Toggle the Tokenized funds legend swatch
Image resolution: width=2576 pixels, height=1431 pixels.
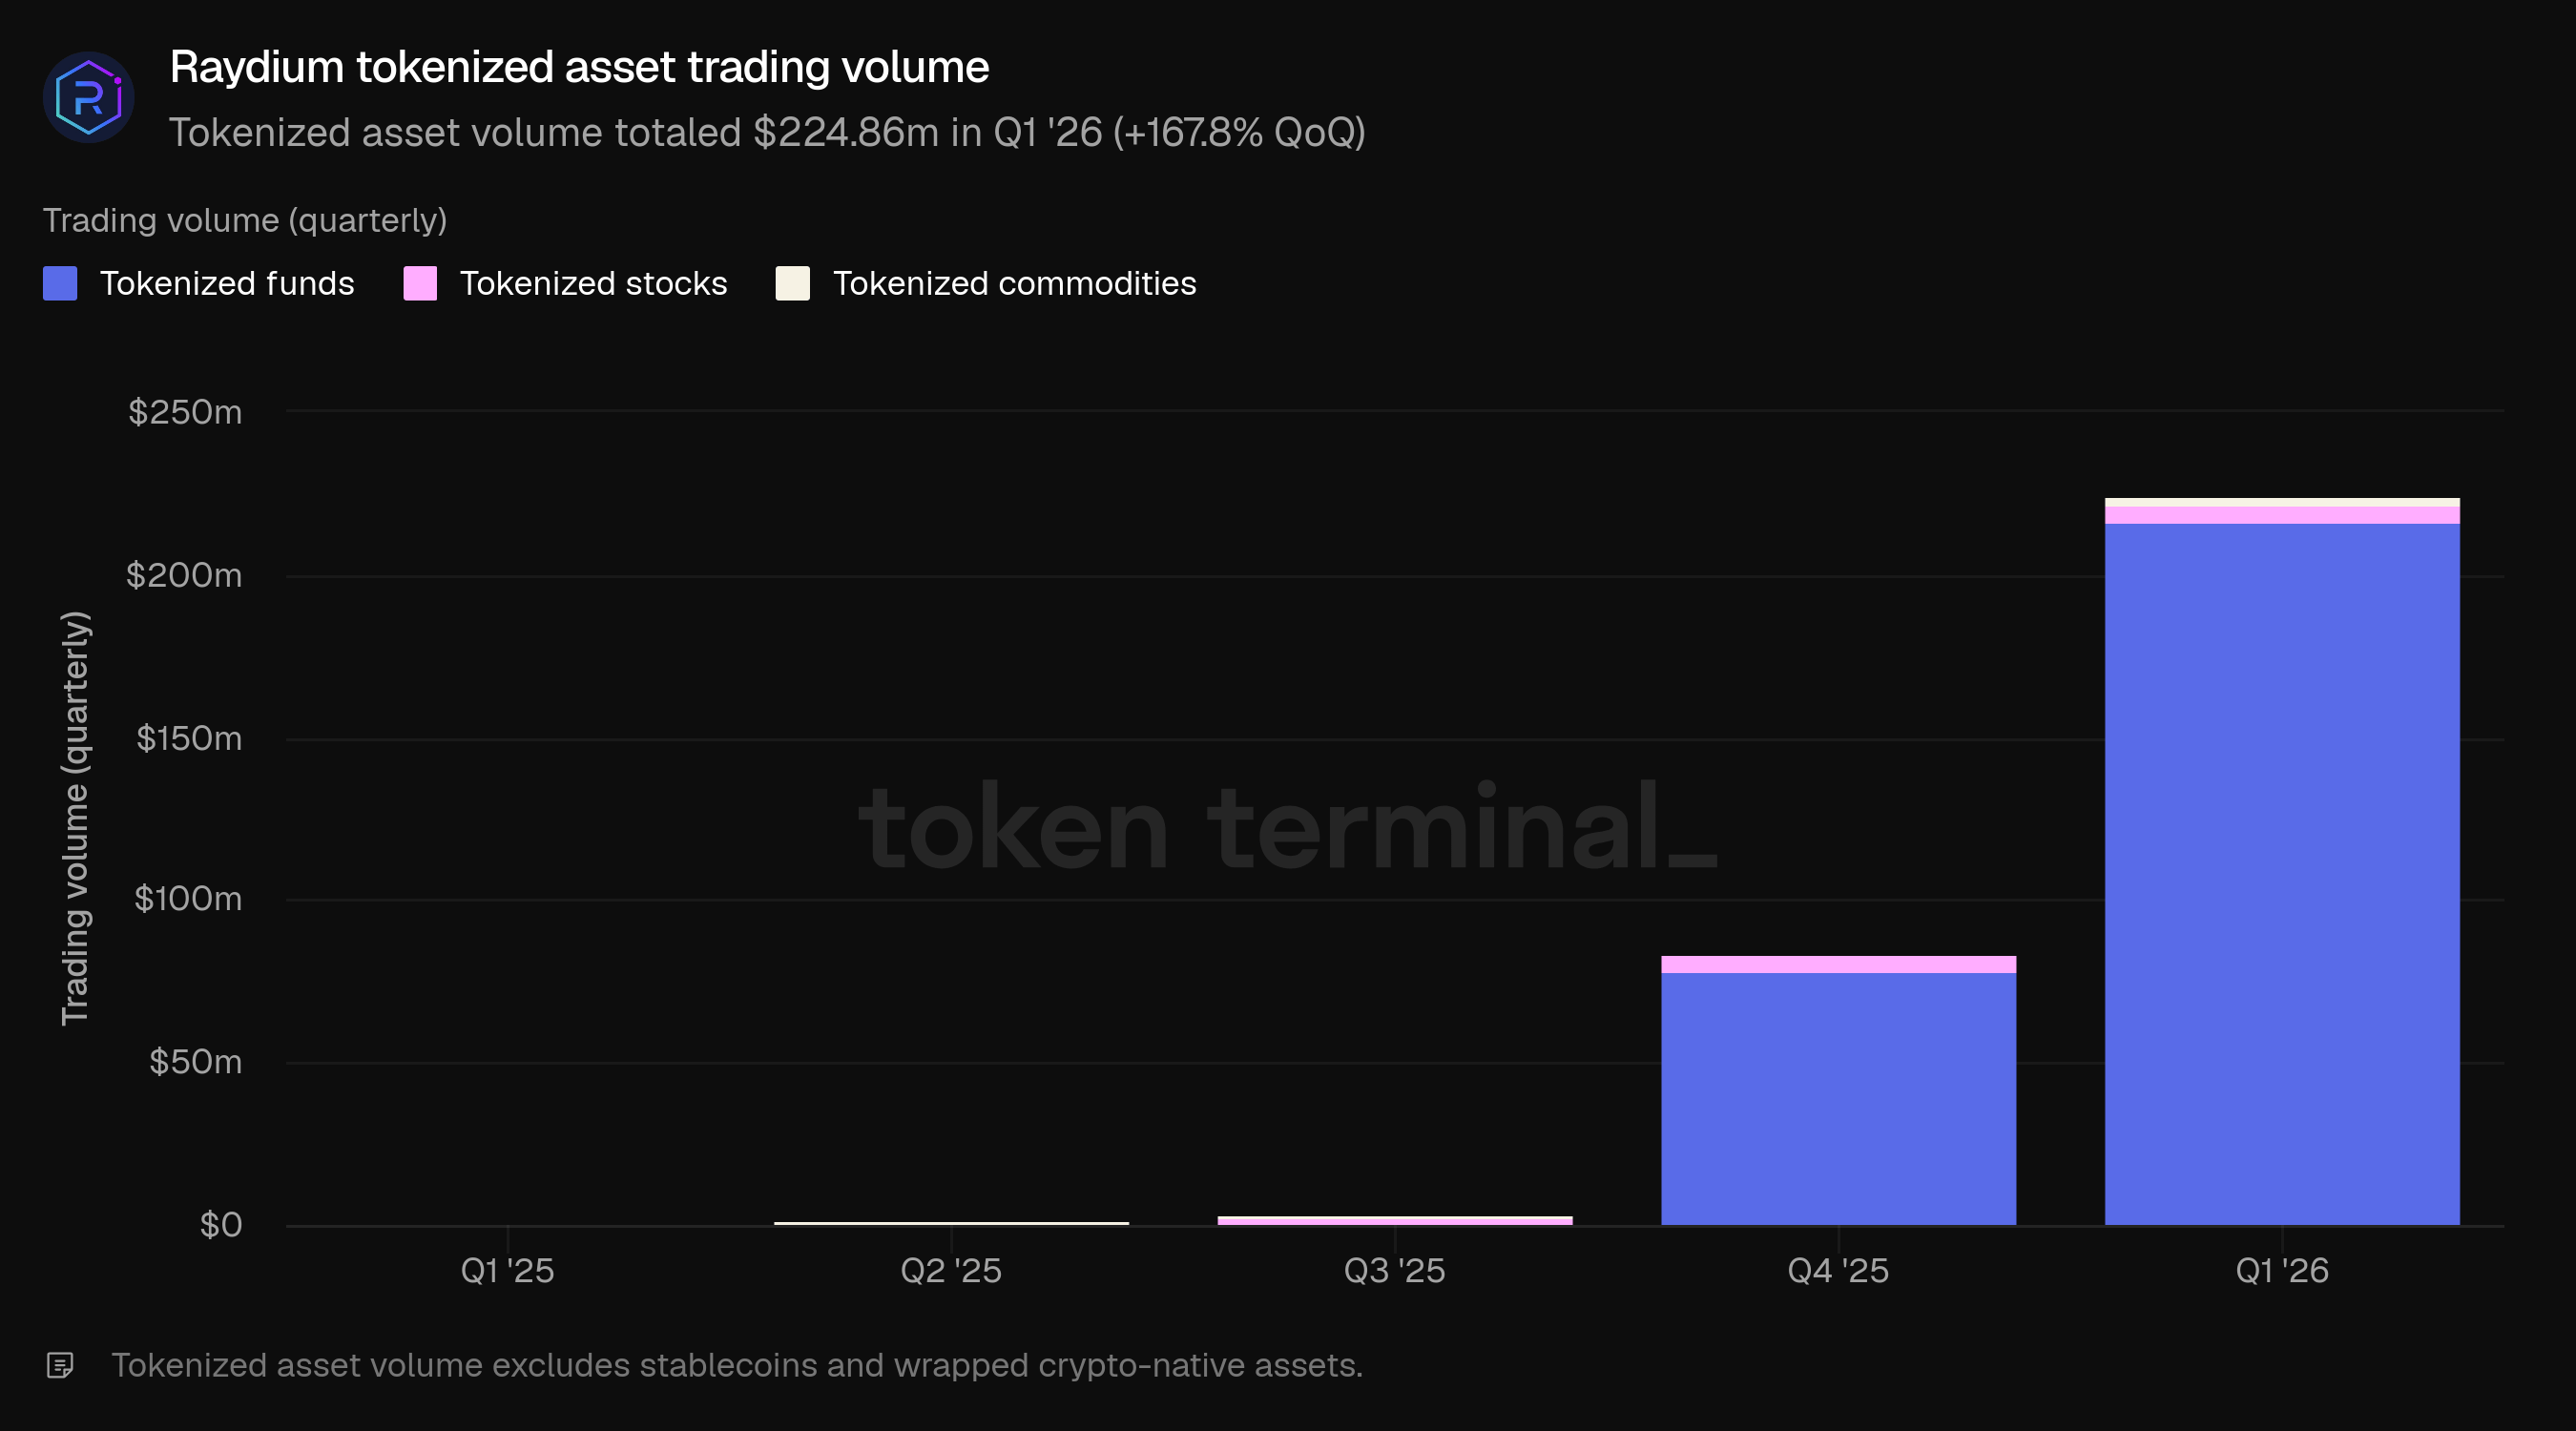[60, 283]
